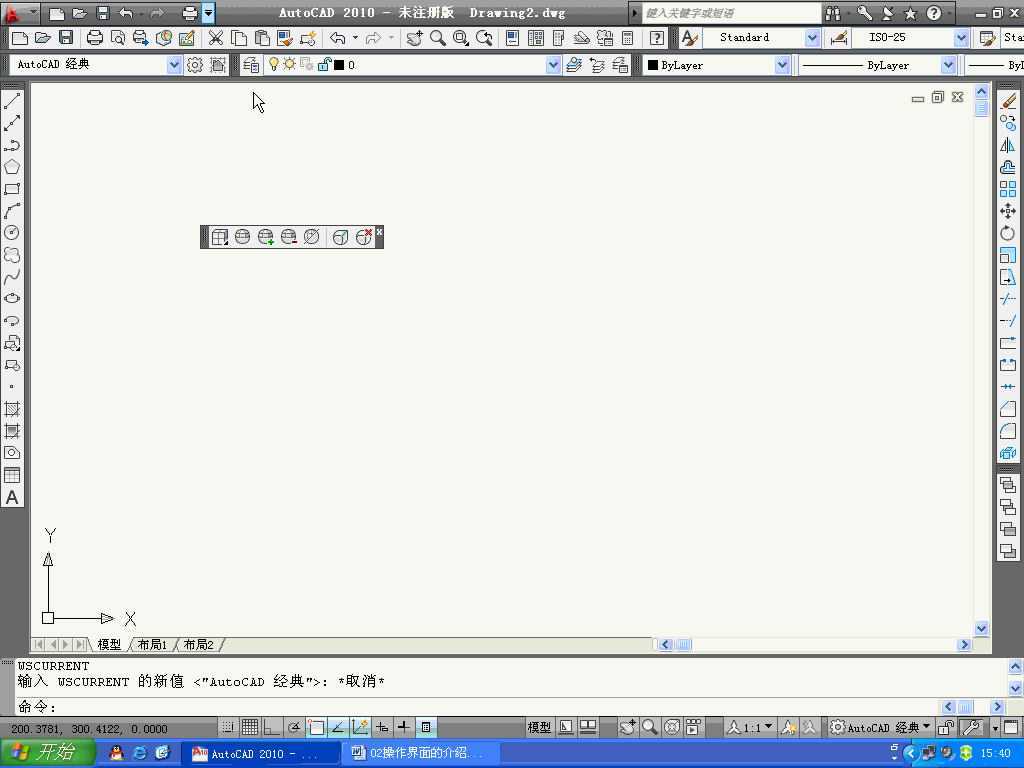Toggle Object Snap Tracking in status bar
Screen dimensions: 1024x768
(338, 727)
